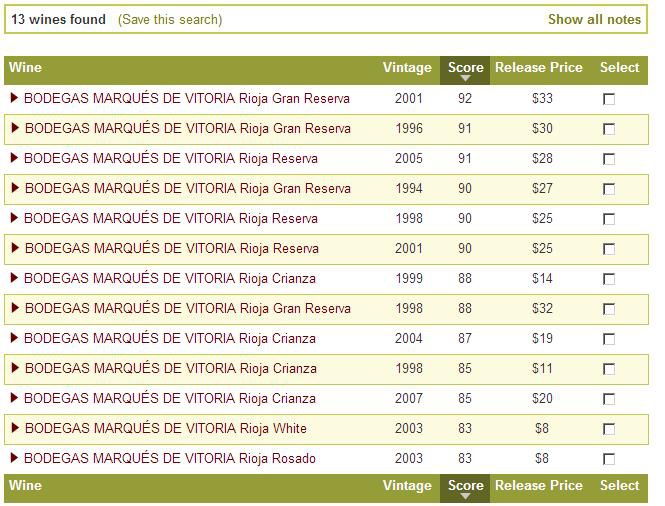Open the 1999 Rioja Crianza wine link
The image size is (665, 506).
point(170,278)
